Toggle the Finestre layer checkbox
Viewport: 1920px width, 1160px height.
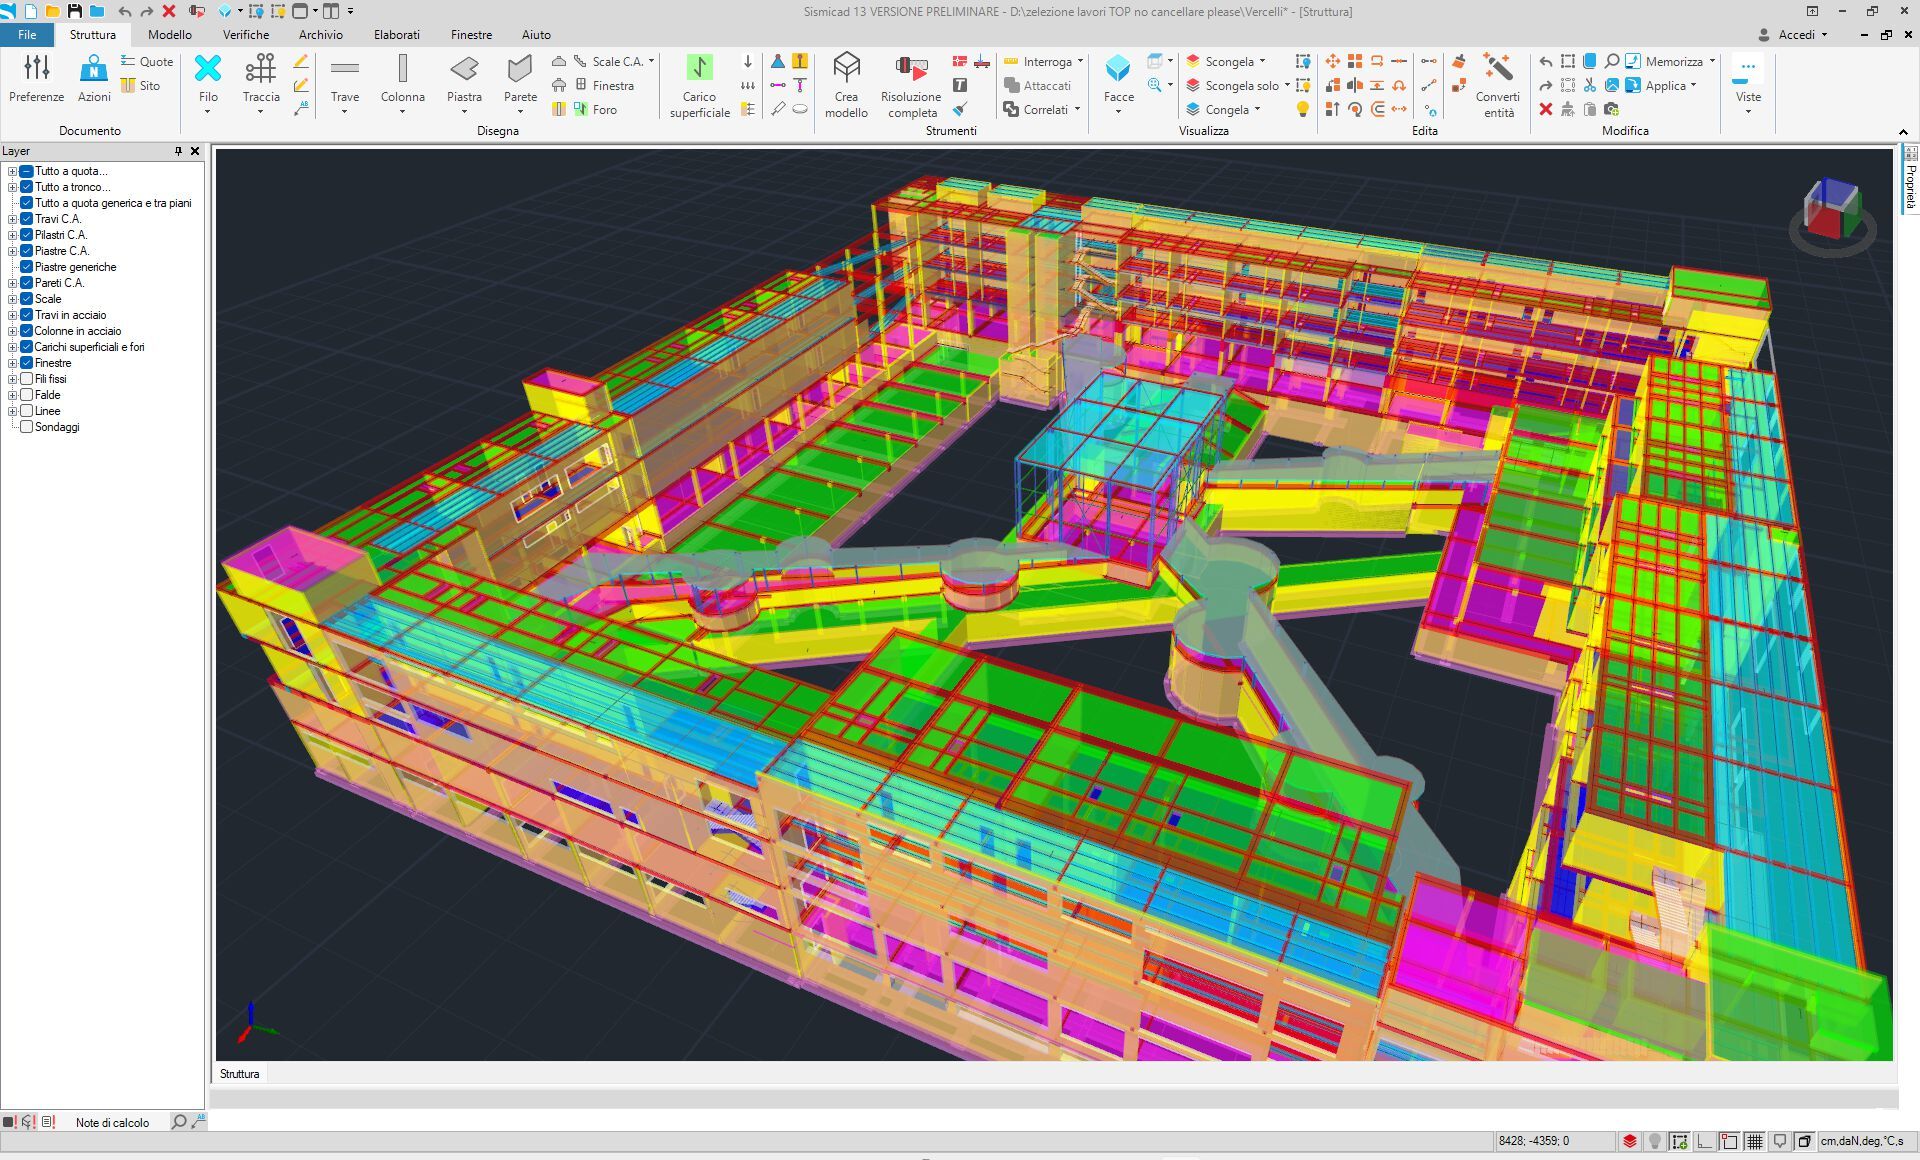27,363
